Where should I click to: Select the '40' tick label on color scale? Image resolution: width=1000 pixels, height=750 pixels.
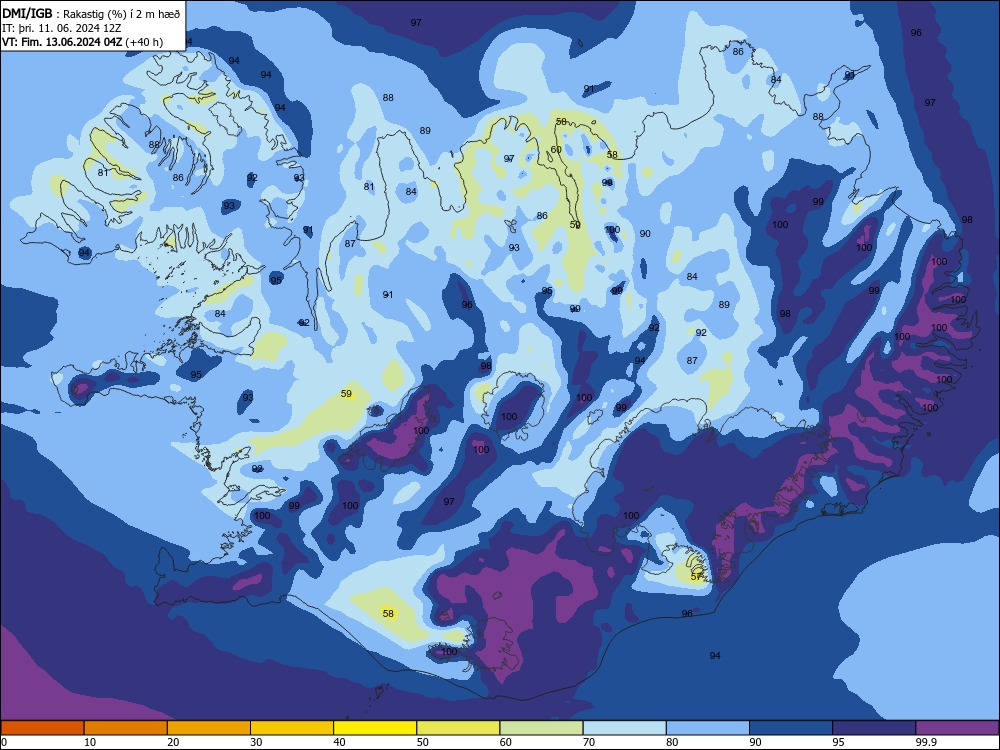coord(339,742)
